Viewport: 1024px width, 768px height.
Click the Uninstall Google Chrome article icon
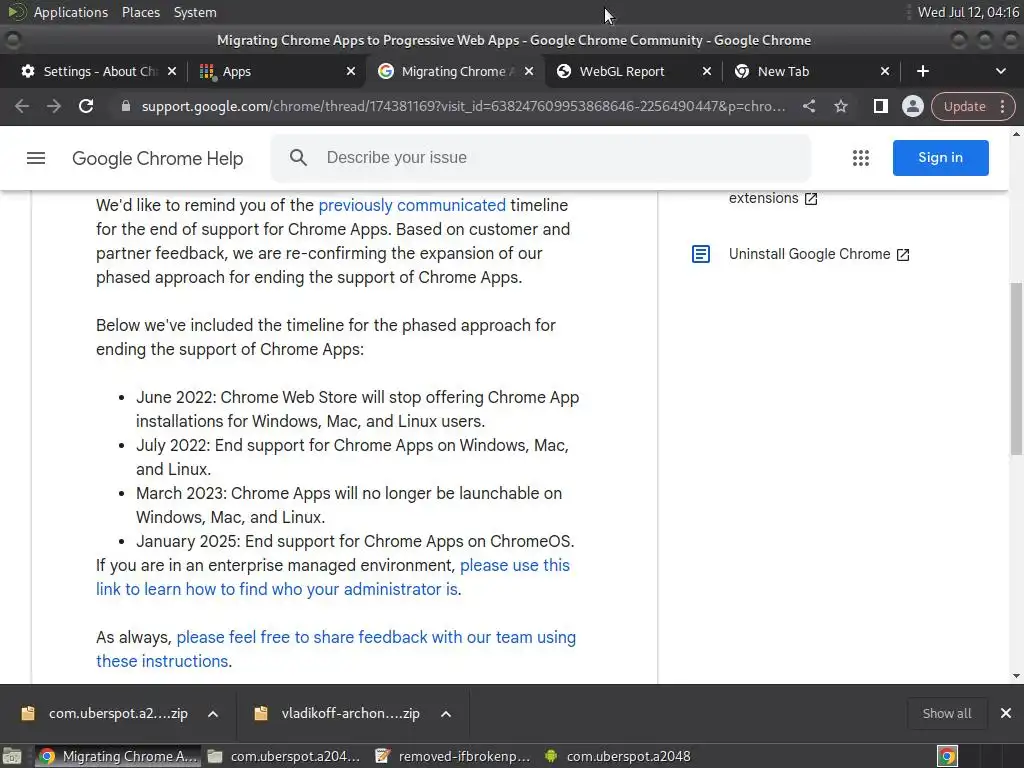click(701, 254)
